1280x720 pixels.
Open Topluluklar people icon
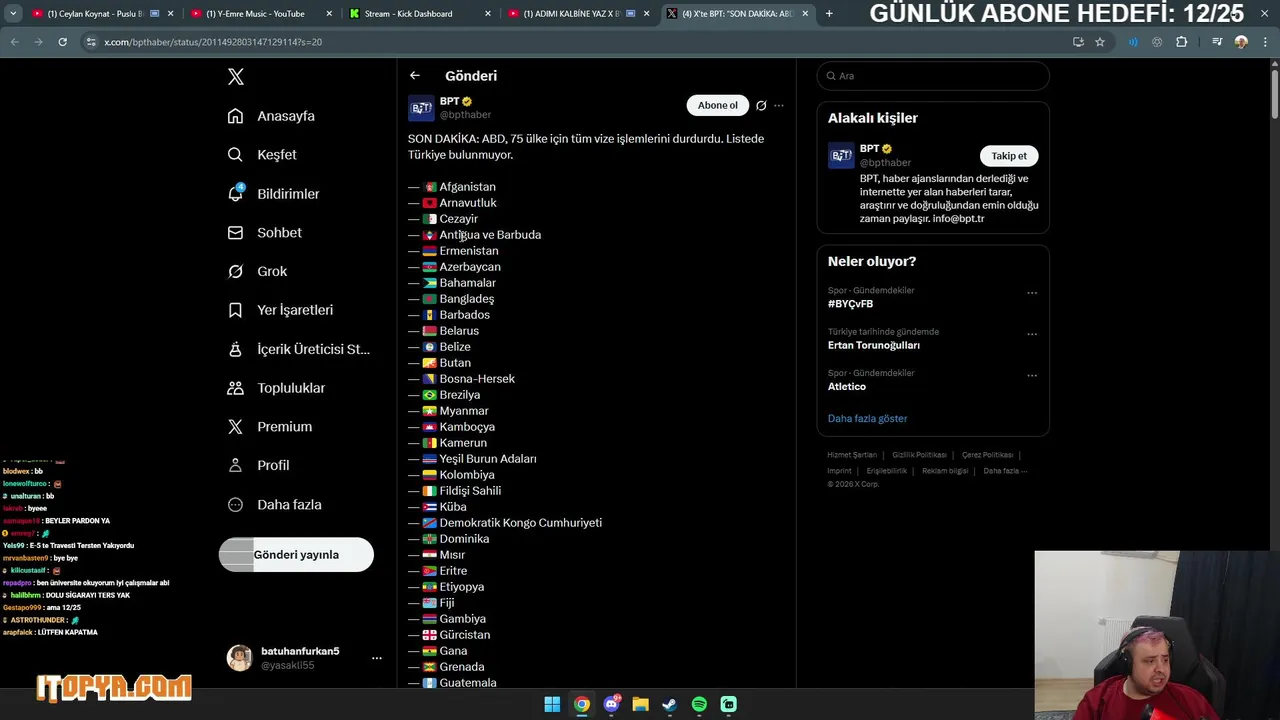235,388
